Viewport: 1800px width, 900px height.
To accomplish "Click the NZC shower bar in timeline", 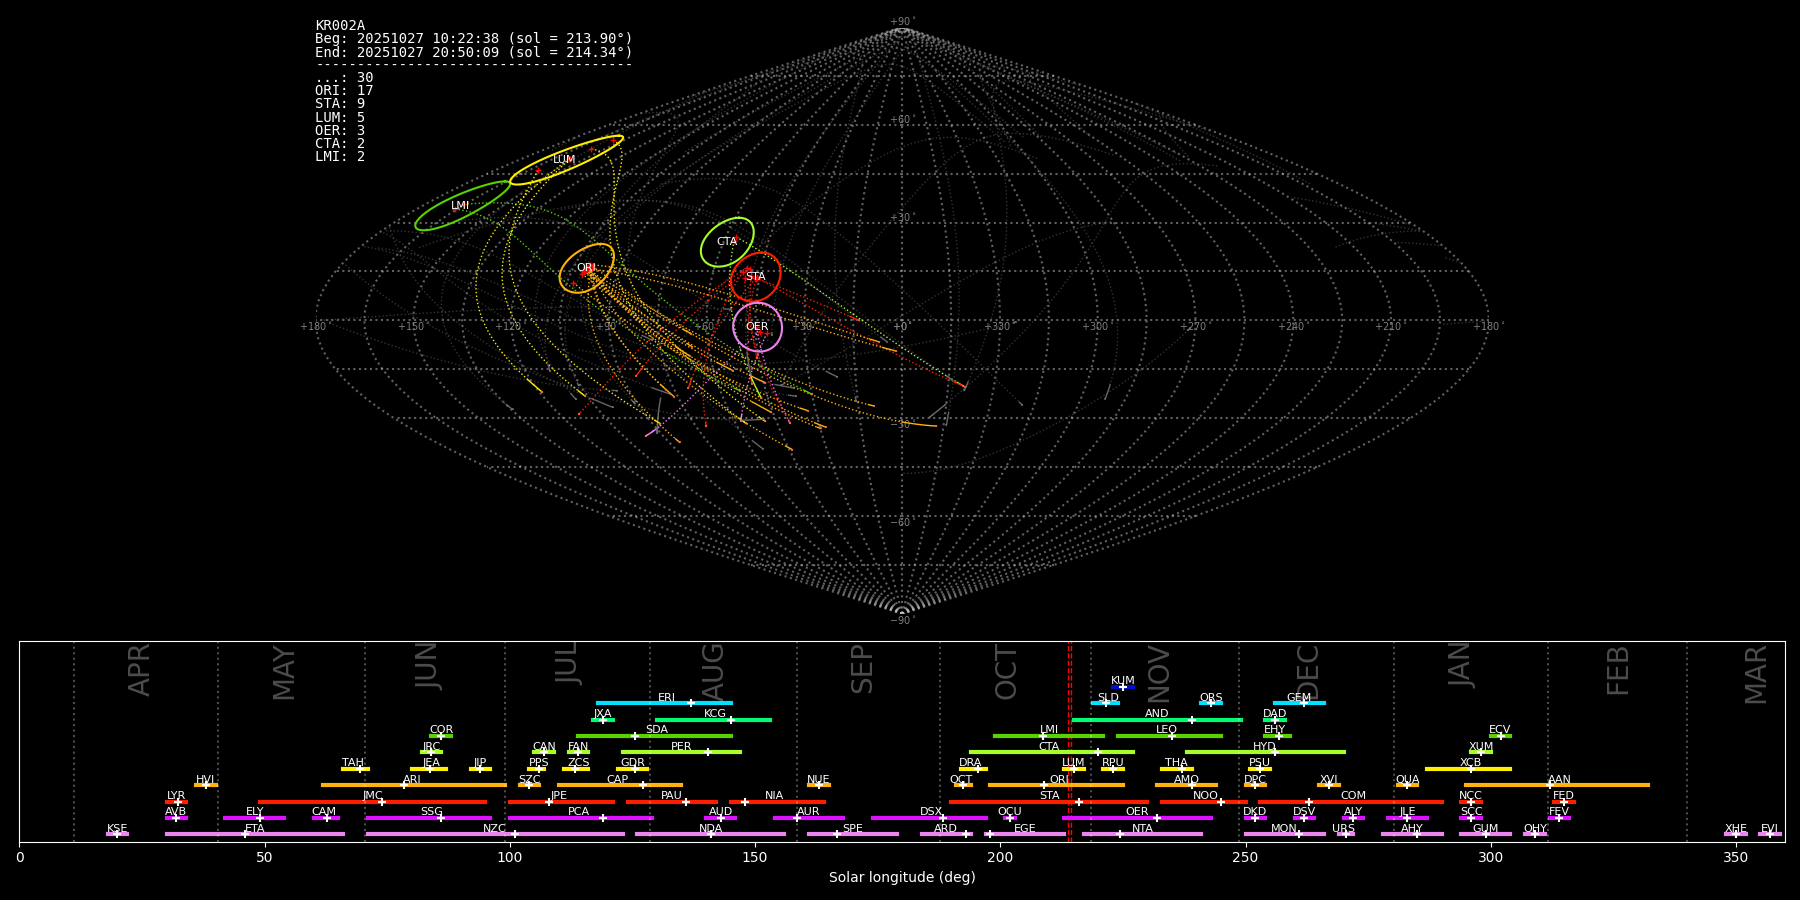I will click(x=495, y=834).
